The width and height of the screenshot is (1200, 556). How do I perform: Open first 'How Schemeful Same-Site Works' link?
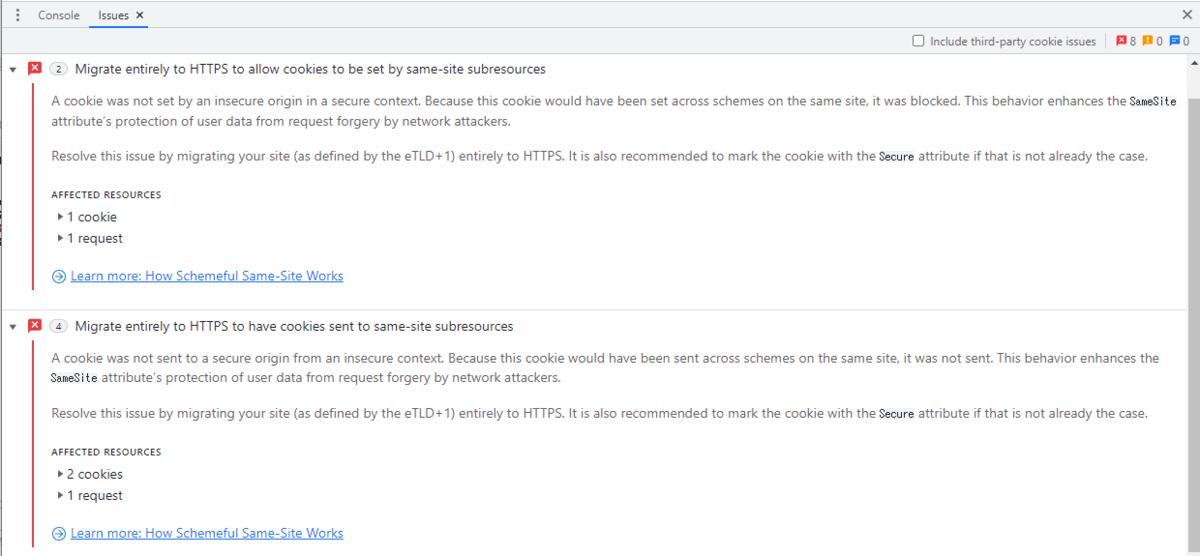pyautogui.click(x=206, y=276)
